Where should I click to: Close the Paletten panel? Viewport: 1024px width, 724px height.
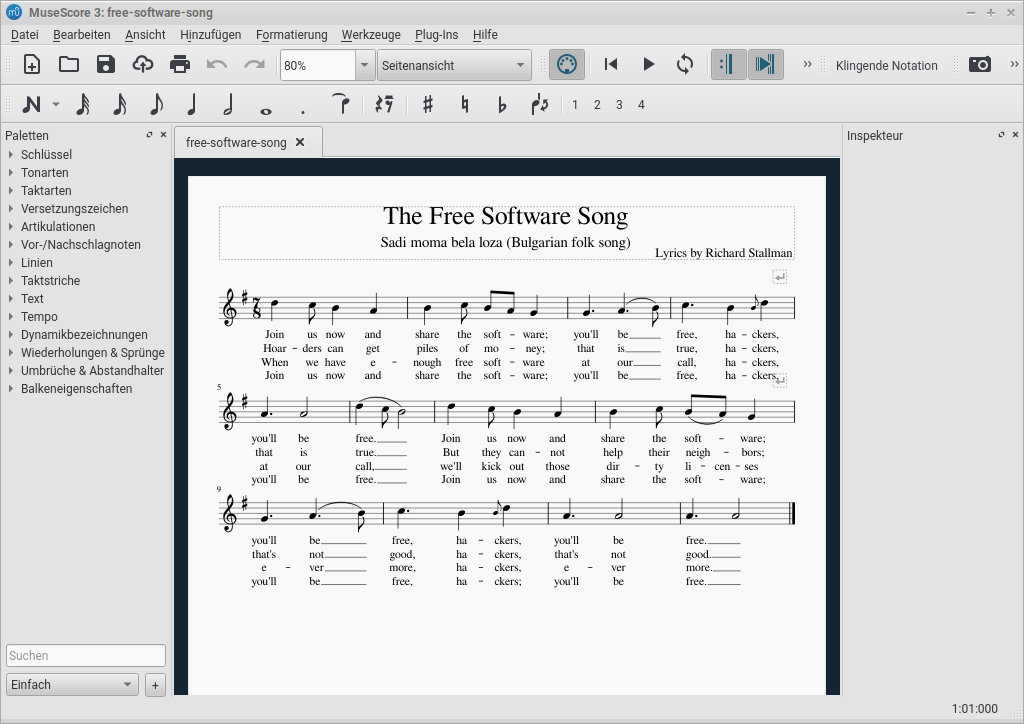click(x=163, y=134)
